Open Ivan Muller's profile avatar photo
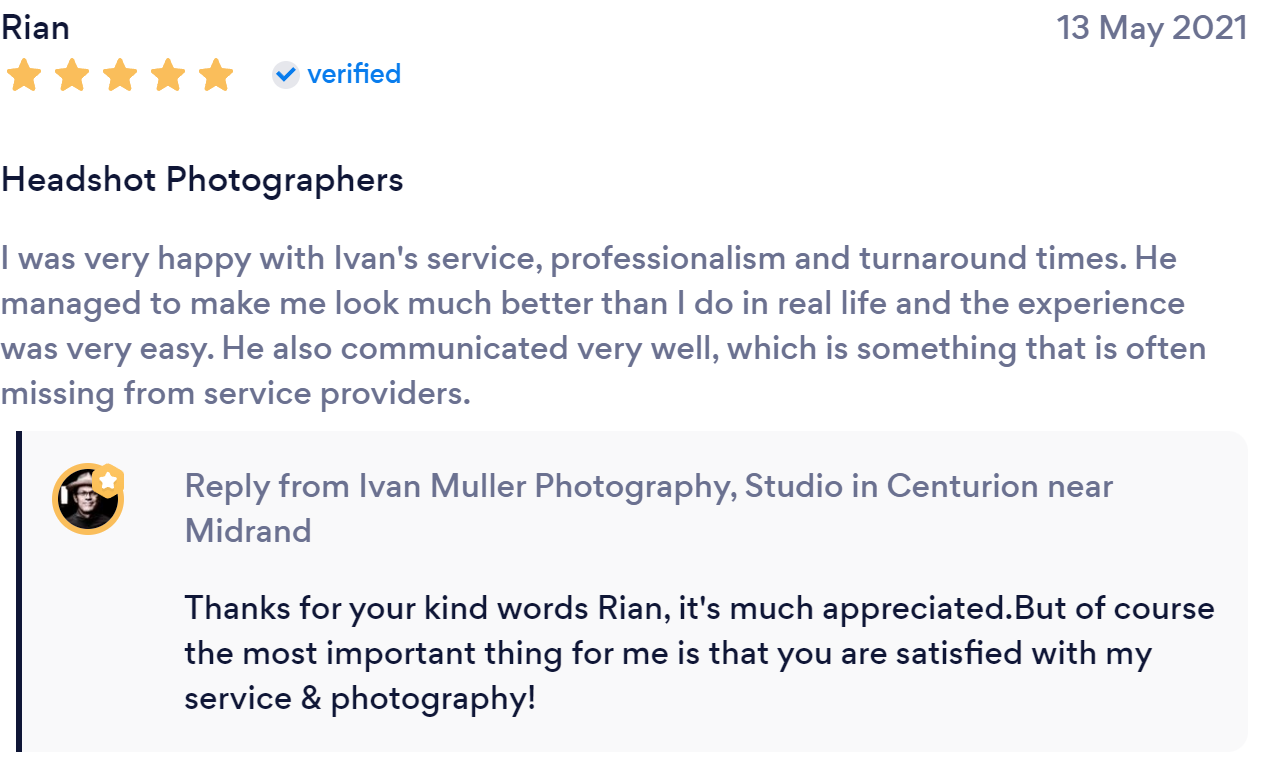 [x=87, y=499]
